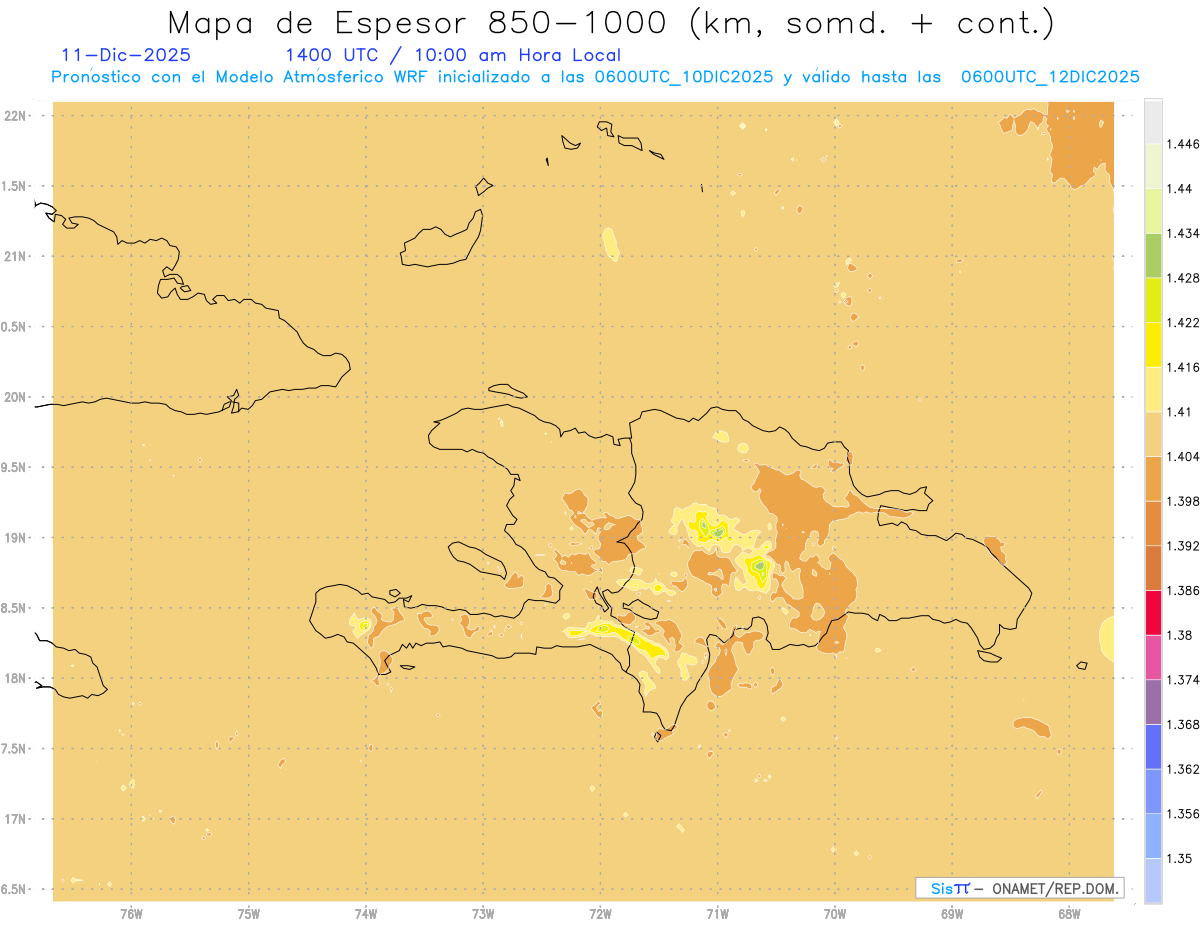Click the '17N' latitude axis label
The height and width of the screenshot is (927, 1200).
[x=17, y=819]
